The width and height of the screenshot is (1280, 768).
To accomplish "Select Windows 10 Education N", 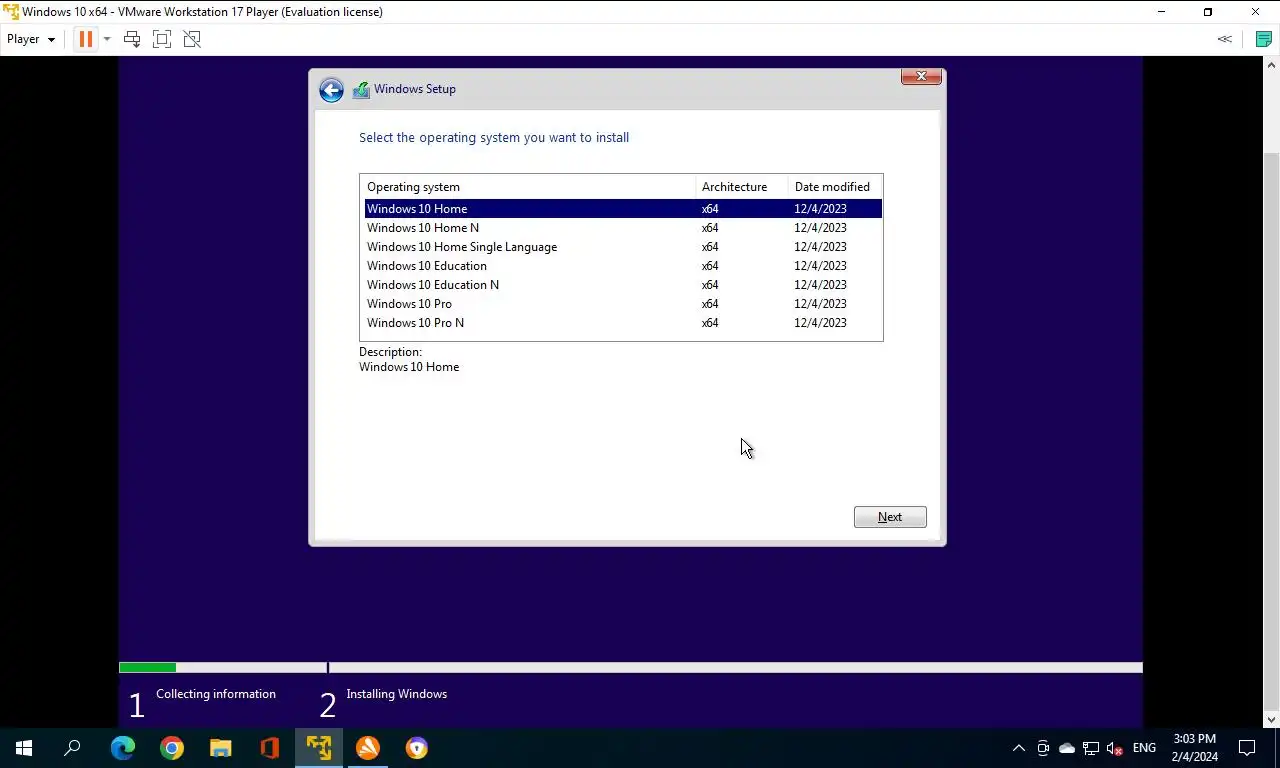I will tap(623, 285).
